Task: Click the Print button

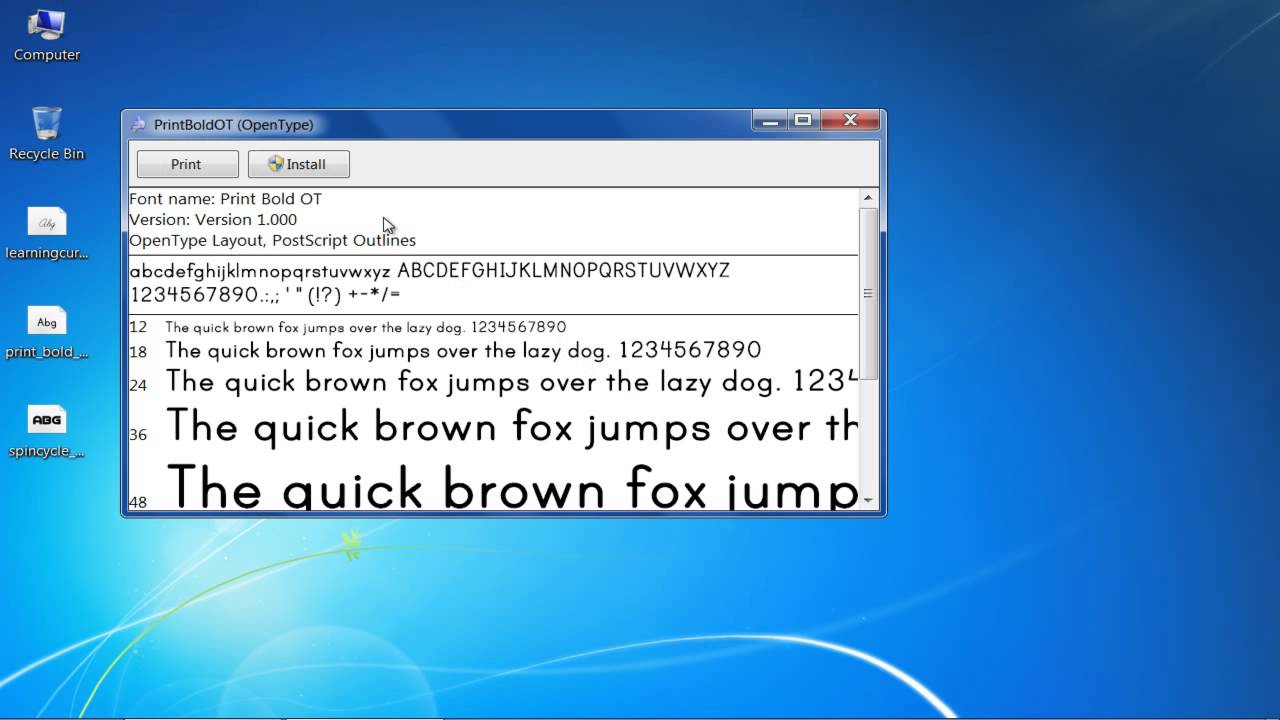Action: click(x=187, y=164)
